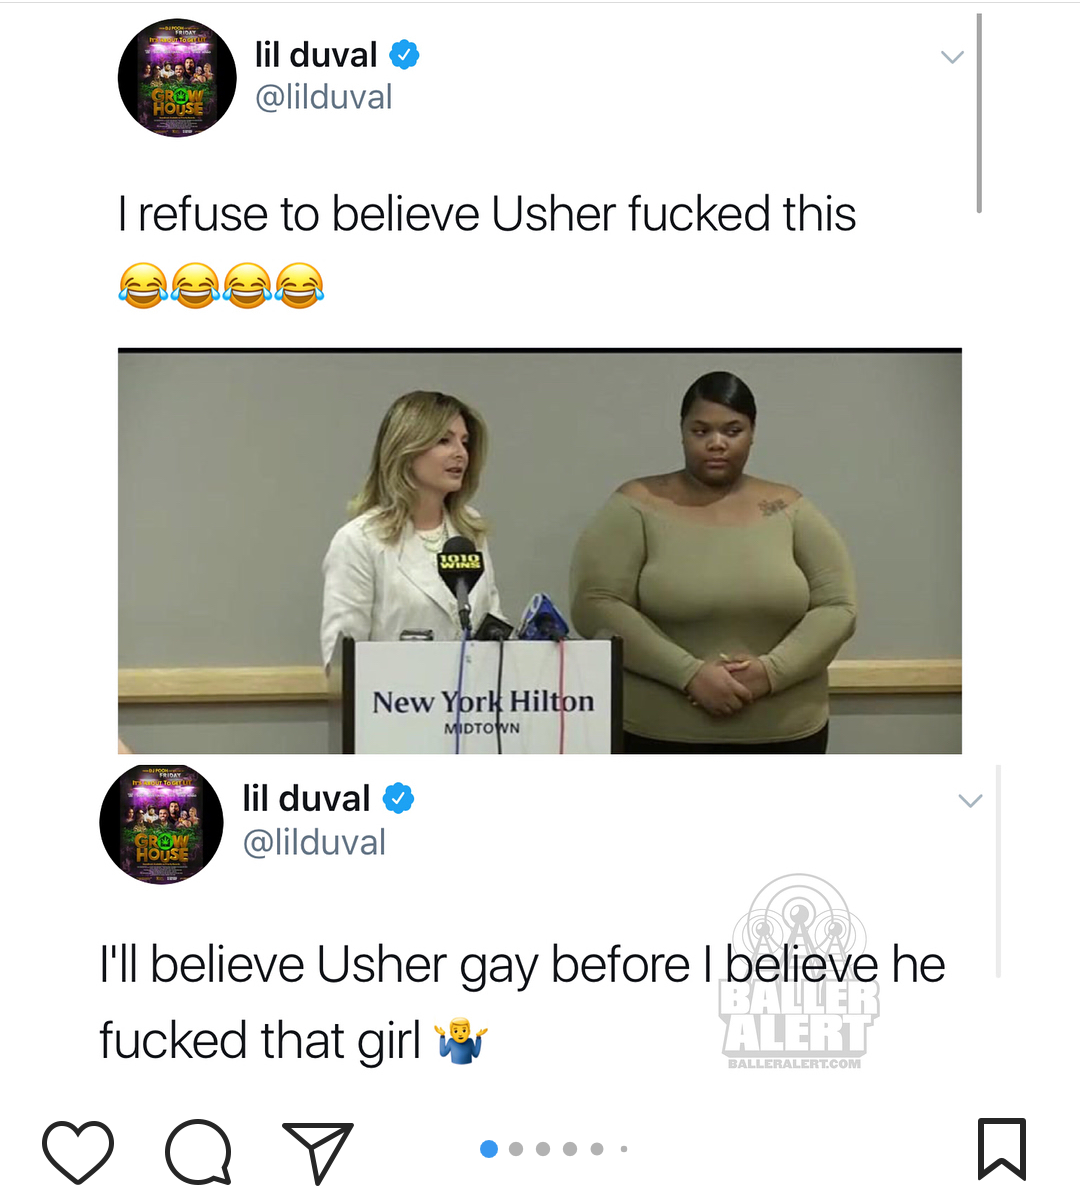Expand the second tweet's chevron menu

click(x=970, y=801)
